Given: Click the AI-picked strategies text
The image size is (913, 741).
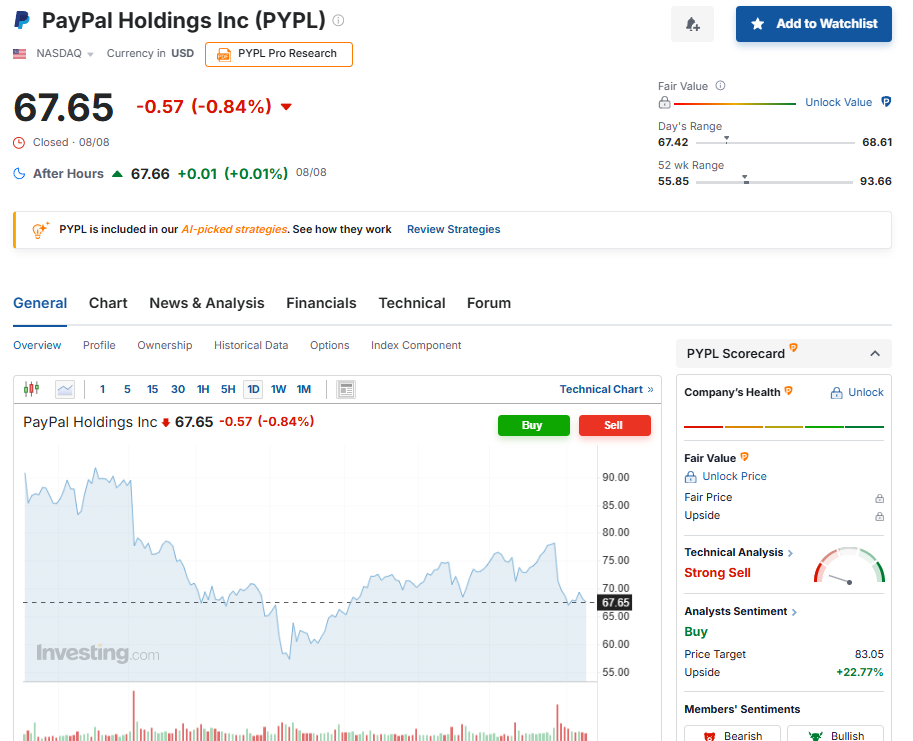Looking at the screenshot, I should click(234, 229).
